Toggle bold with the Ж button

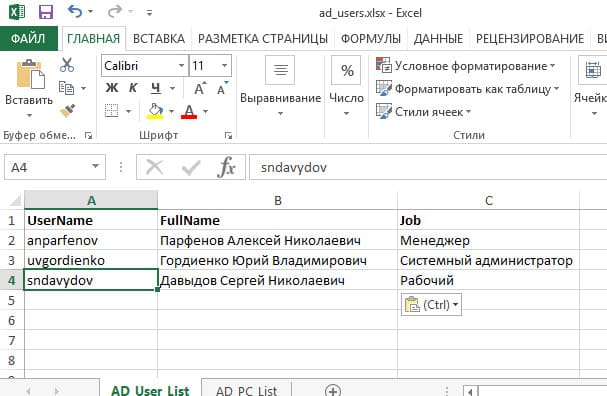pyautogui.click(x=112, y=88)
